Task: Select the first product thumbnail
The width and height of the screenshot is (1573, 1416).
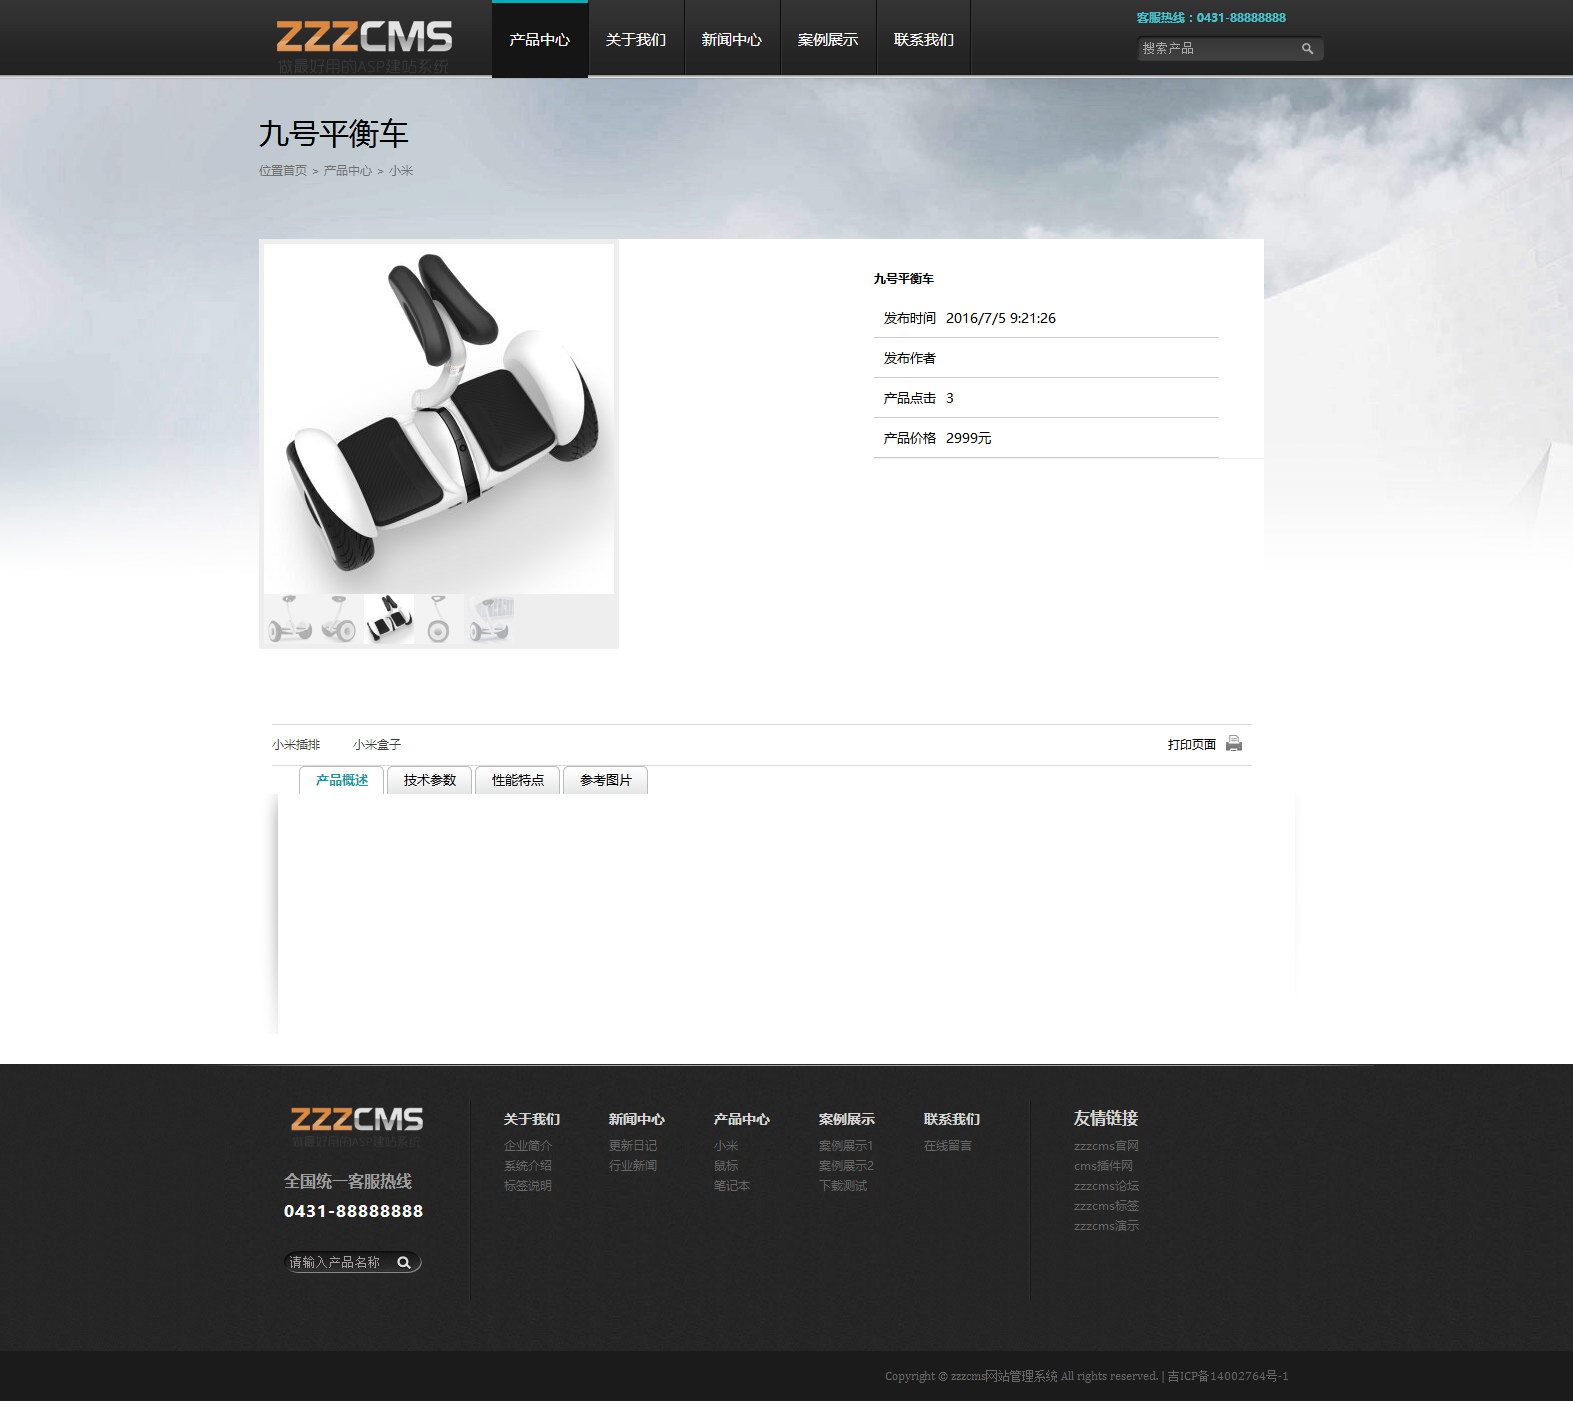Action: point(290,619)
